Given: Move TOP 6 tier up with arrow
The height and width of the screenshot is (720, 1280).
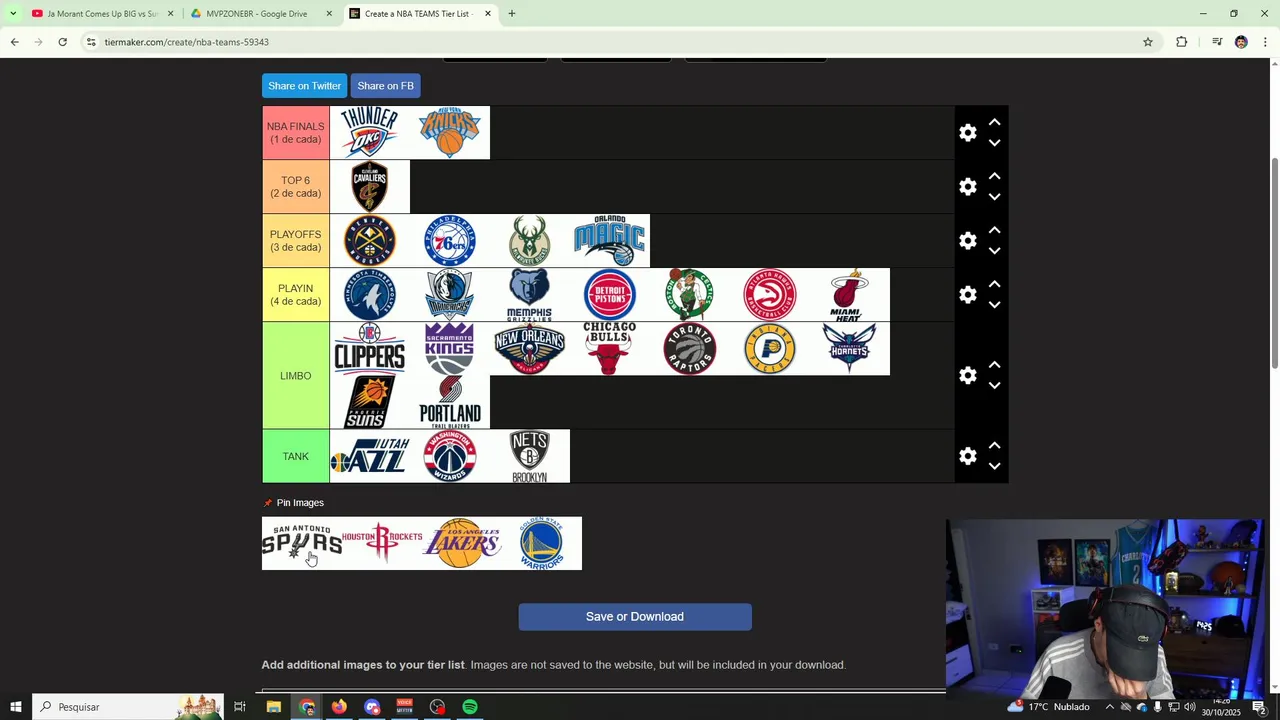Looking at the screenshot, I should [x=994, y=176].
